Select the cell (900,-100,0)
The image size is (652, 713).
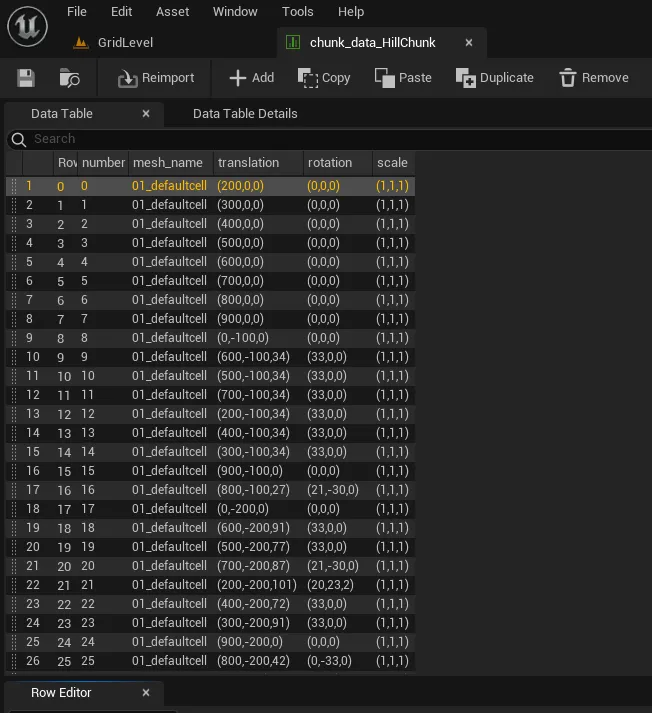250,471
